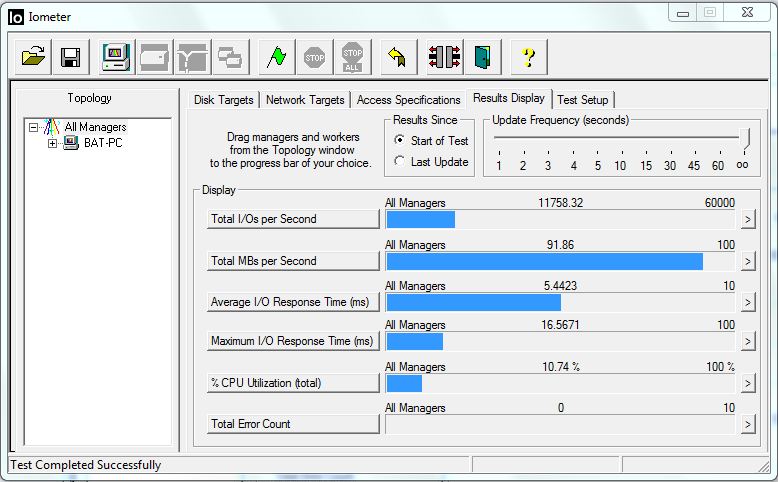This screenshot has width=778, height=482.
Task: Start tests with the green flag icon
Action: click(277, 57)
